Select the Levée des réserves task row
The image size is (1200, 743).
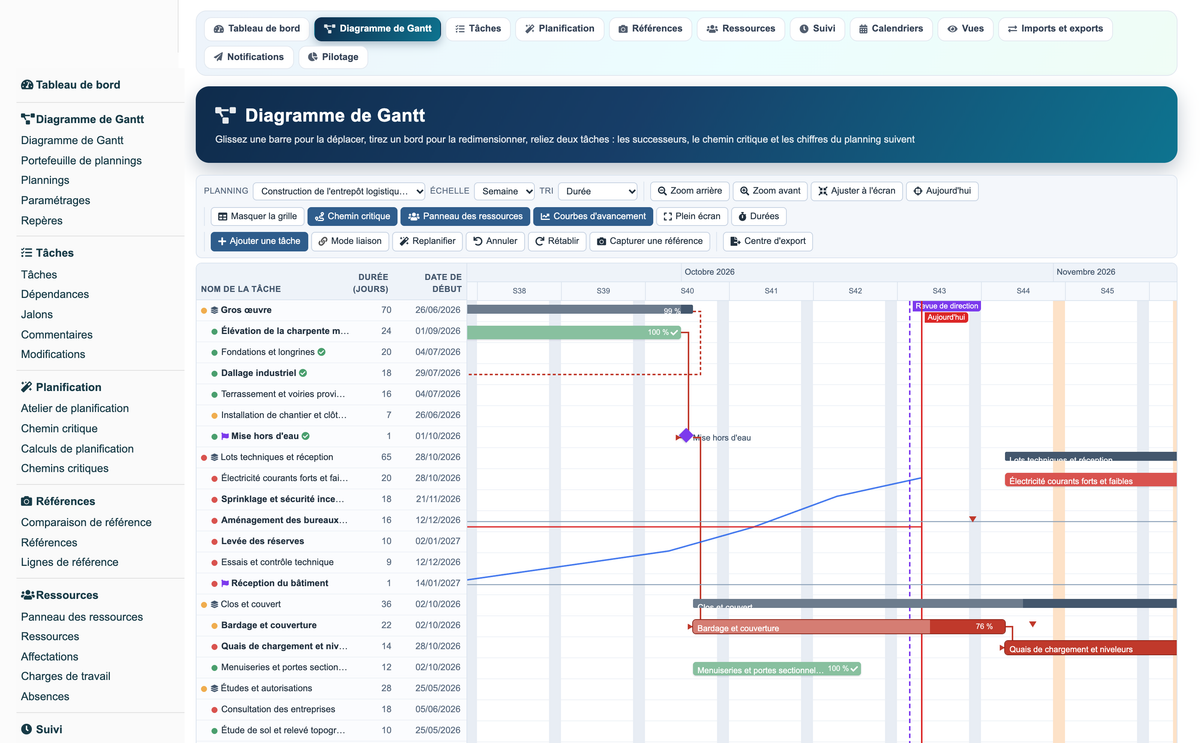click(332, 541)
